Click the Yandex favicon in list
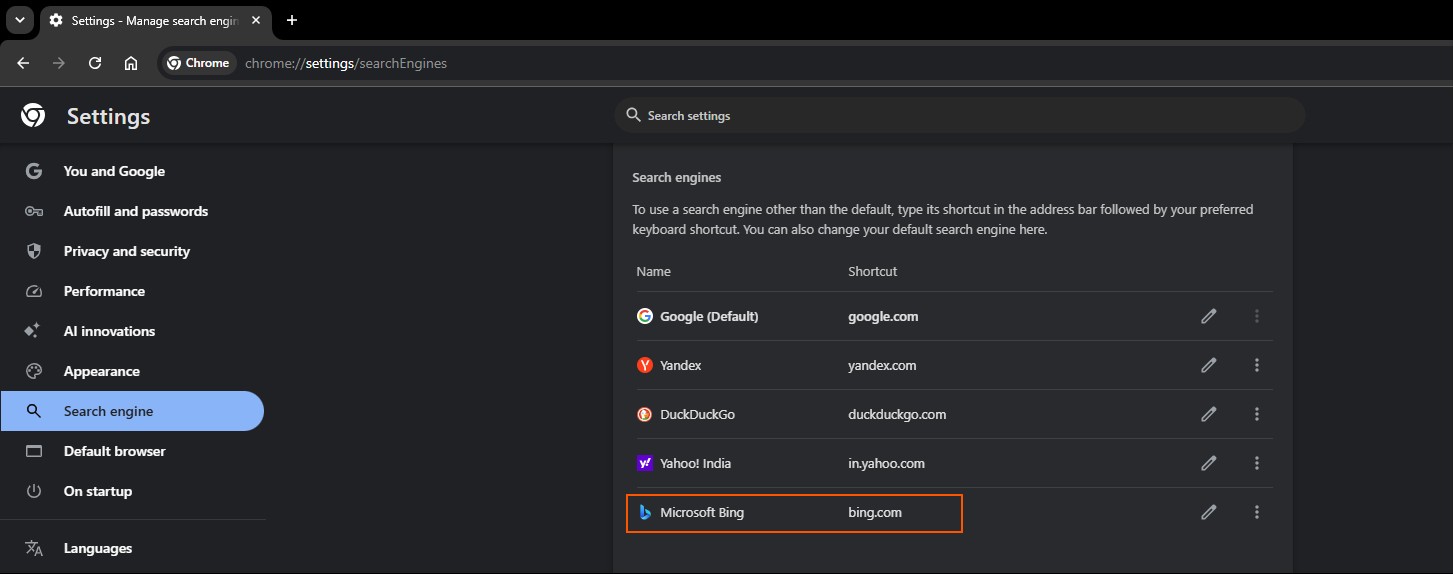The height and width of the screenshot is (574, 1453). [x=645, y=365]
